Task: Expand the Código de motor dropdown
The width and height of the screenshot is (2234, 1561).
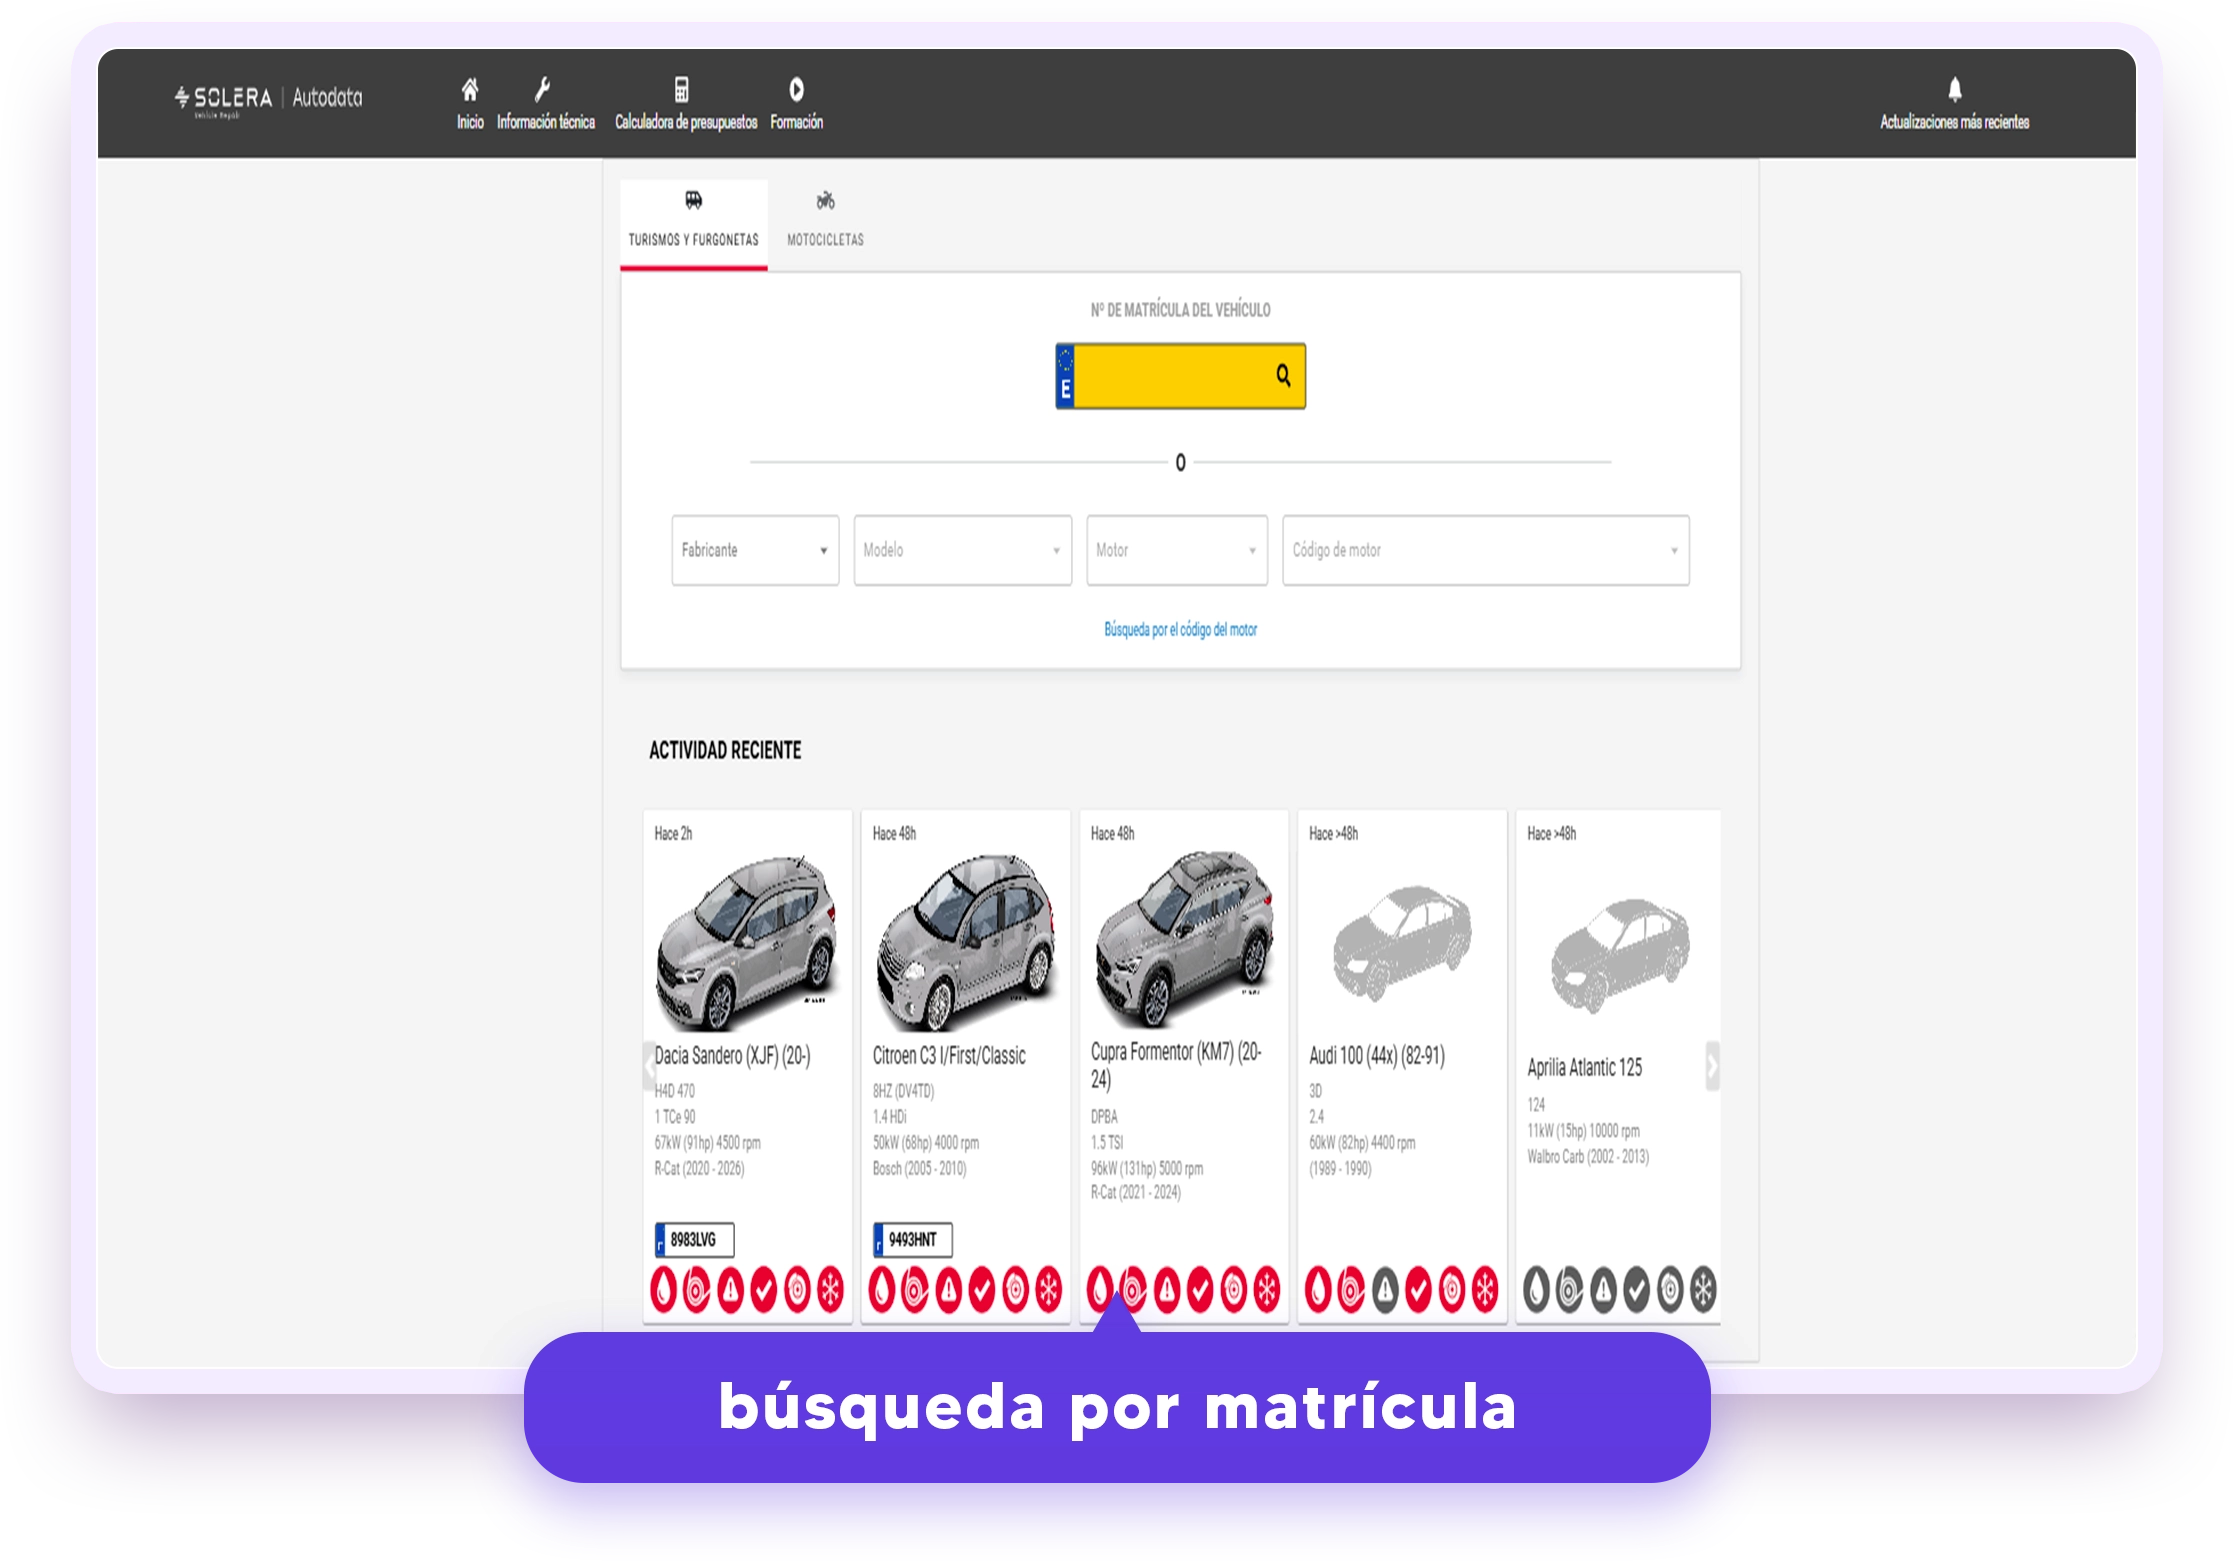Action: [x=1485, y=550]
